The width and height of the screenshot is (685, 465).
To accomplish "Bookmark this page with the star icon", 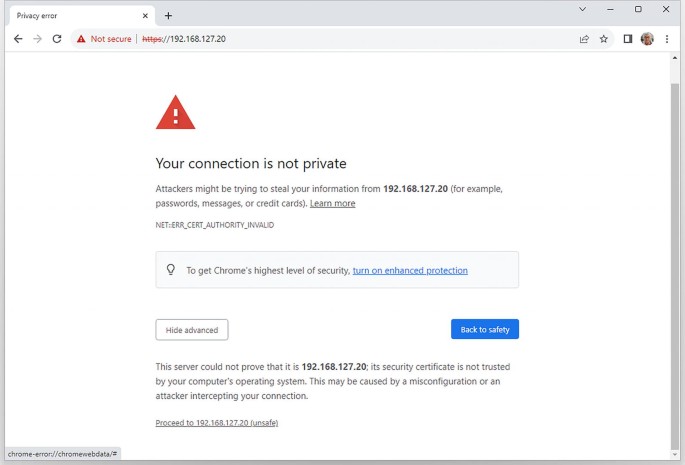I will (x=604, y=39).
